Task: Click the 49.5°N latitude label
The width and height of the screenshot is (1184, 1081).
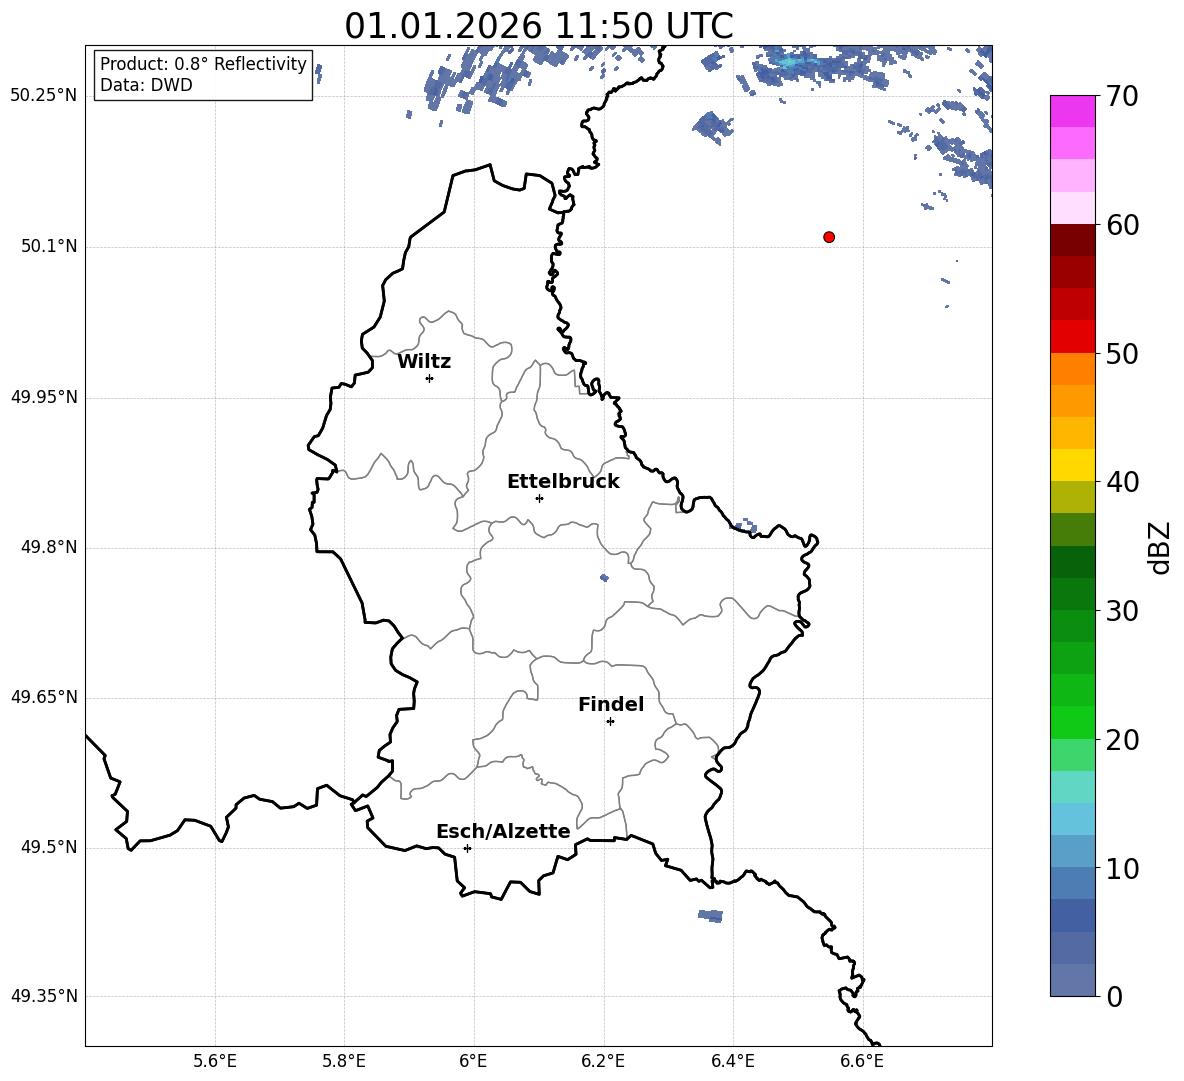Action: [49, 847]
